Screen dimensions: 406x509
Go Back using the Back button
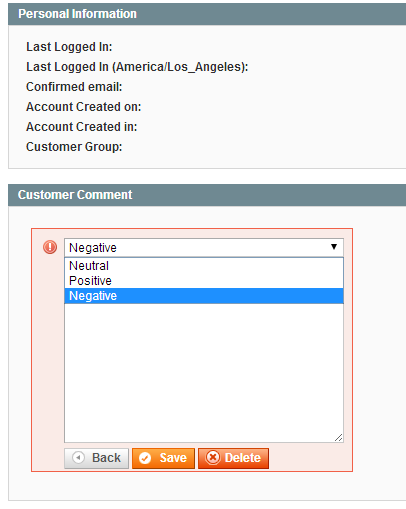point(96,458)
